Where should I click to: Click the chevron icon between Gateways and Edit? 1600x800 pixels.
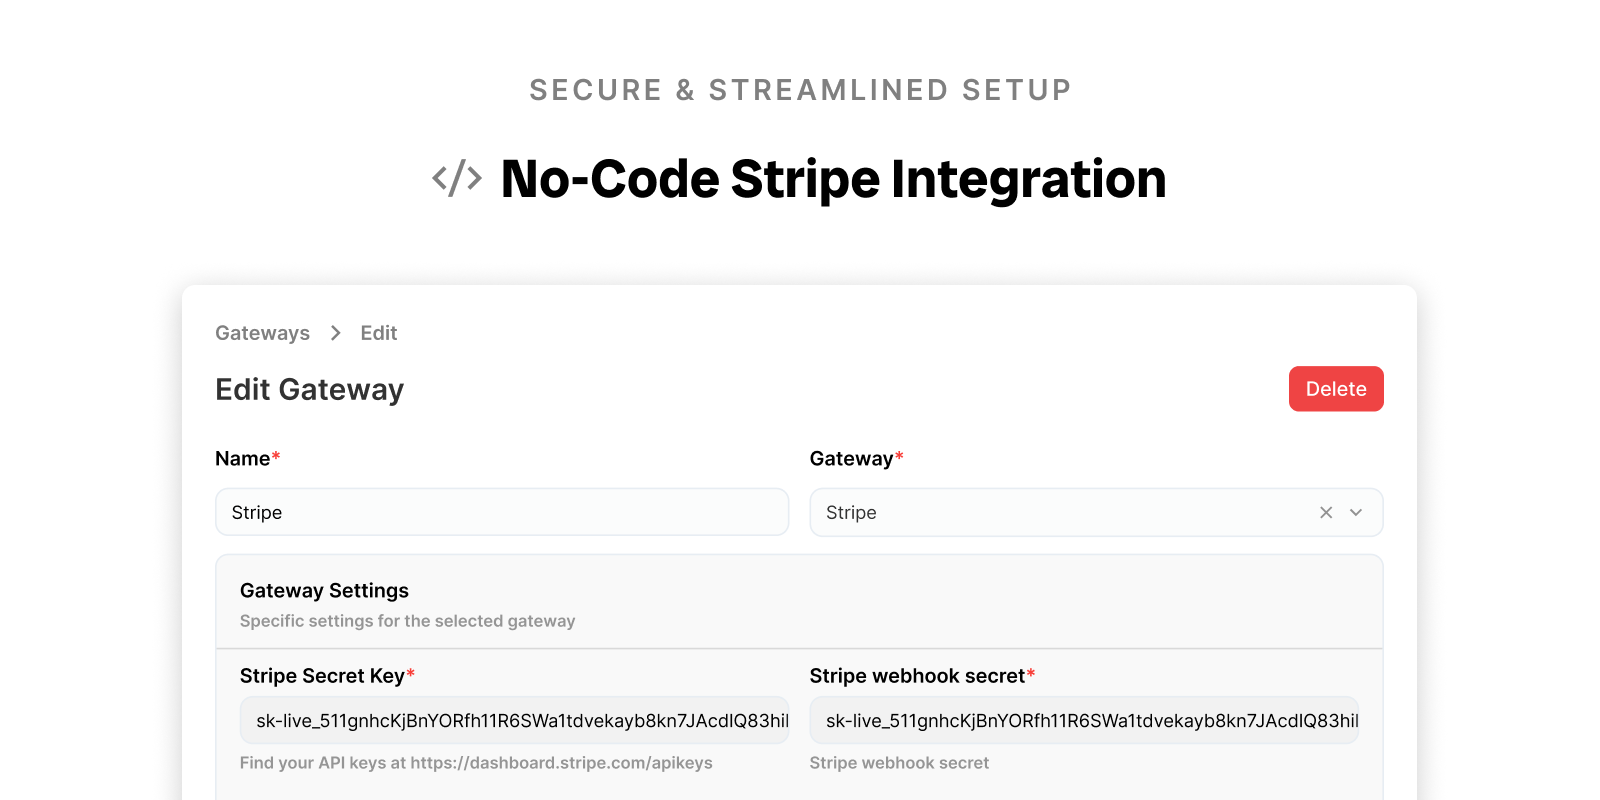tap(335, 332)
